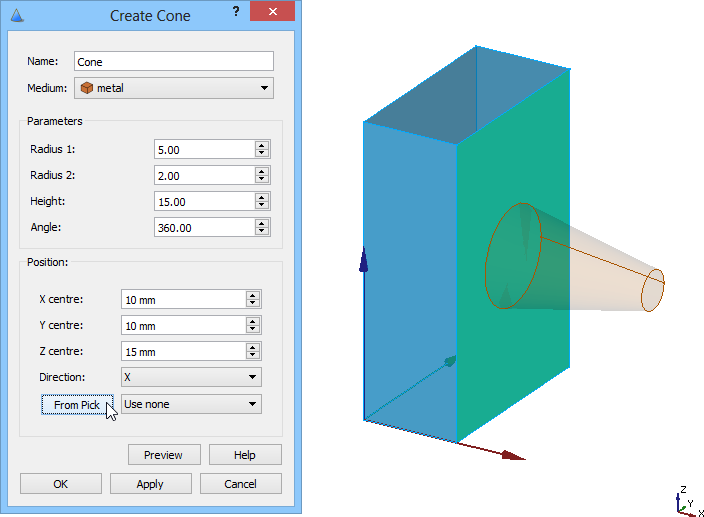The image size is (704, 517).
Task: Decrease the Radius 2 value with down arrow
Action: [x=262, y=180]
